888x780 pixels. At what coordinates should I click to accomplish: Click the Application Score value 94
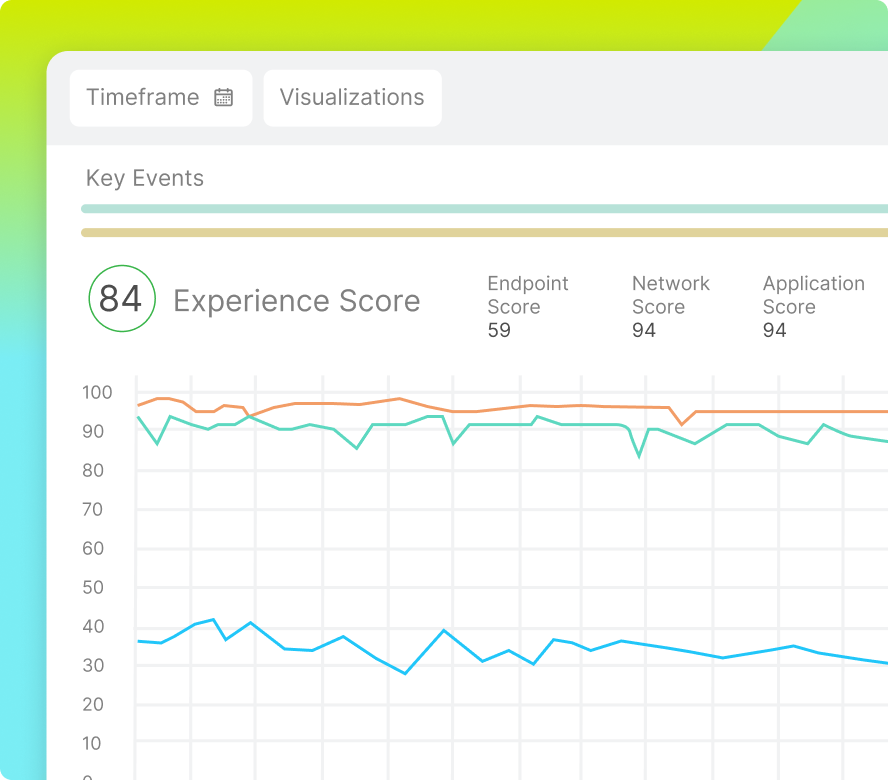(774, 330)
